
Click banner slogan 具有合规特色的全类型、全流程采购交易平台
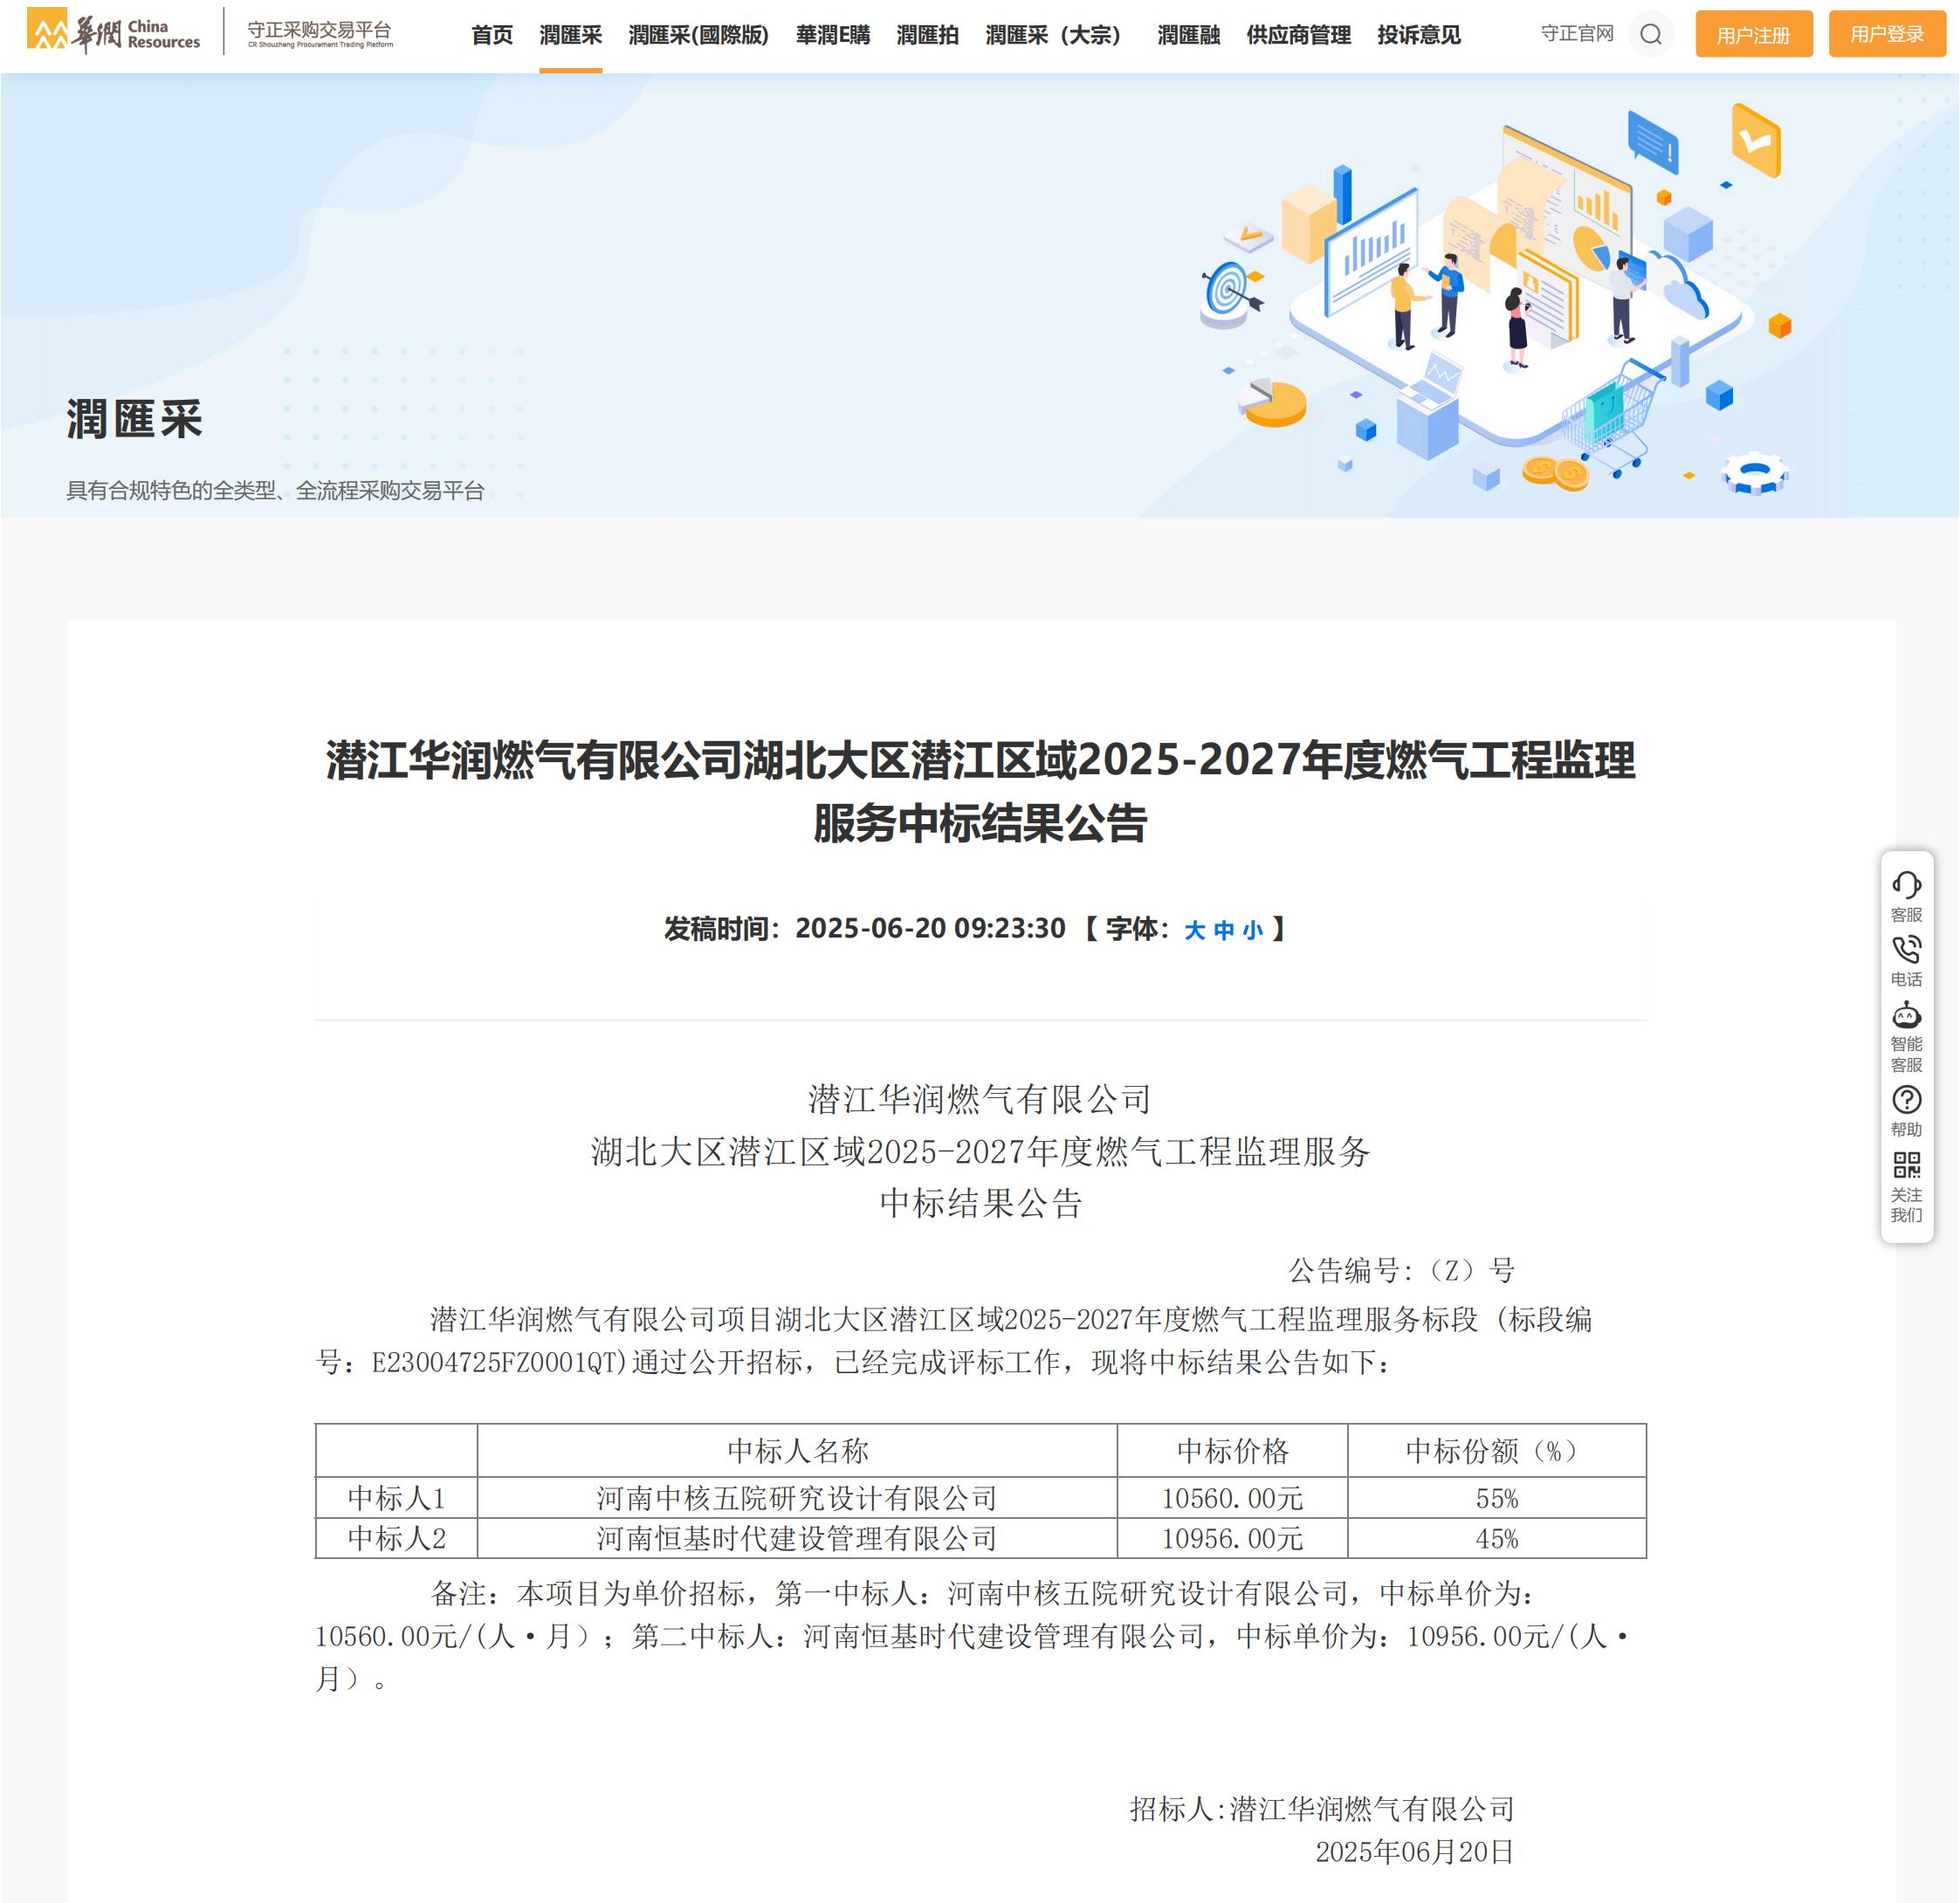pos(275,490)
